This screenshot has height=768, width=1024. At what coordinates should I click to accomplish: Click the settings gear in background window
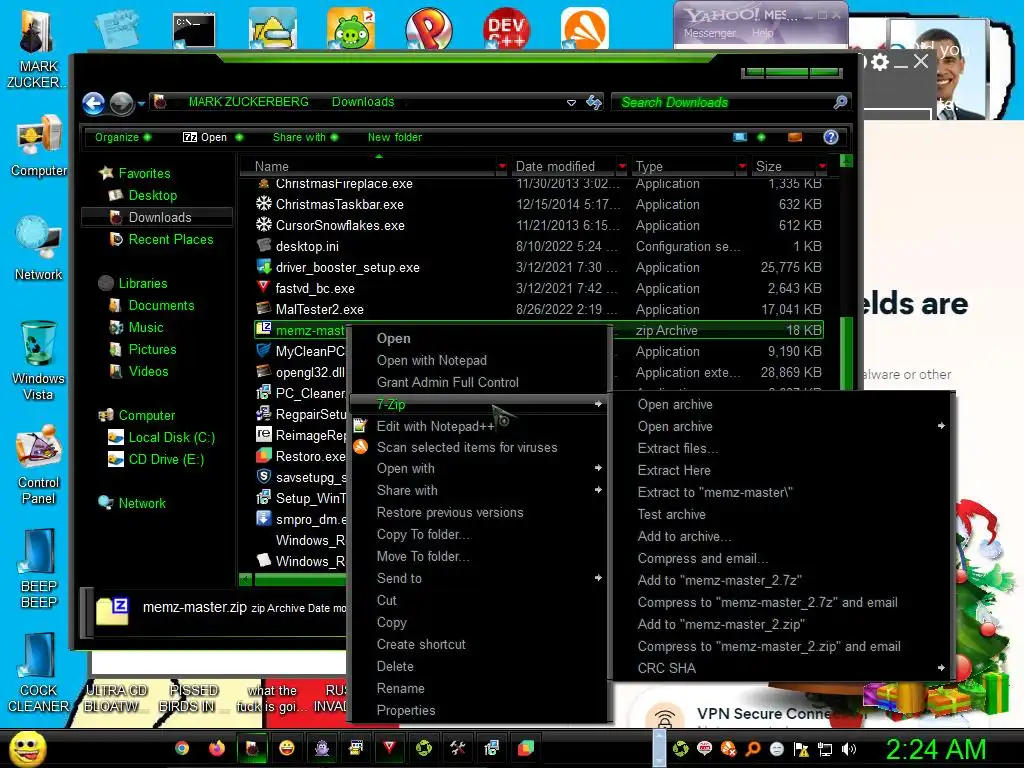click(x=880, y=62)
